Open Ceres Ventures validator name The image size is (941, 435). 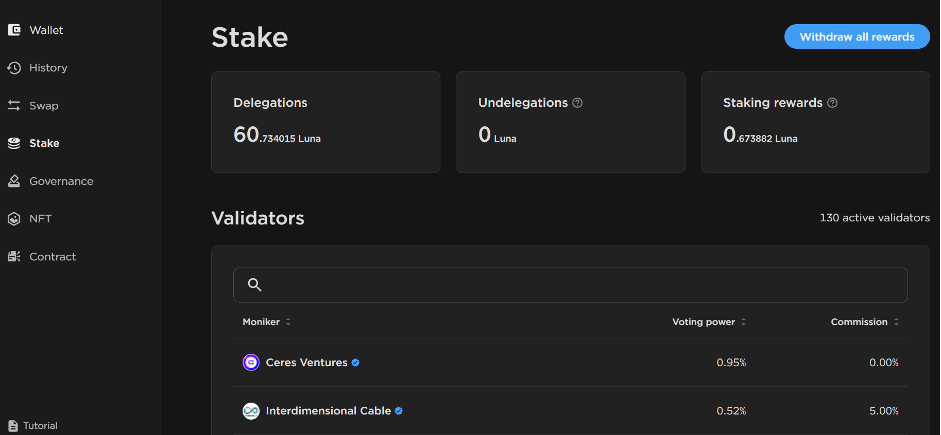pyautogui.click(x=307, y=362)
